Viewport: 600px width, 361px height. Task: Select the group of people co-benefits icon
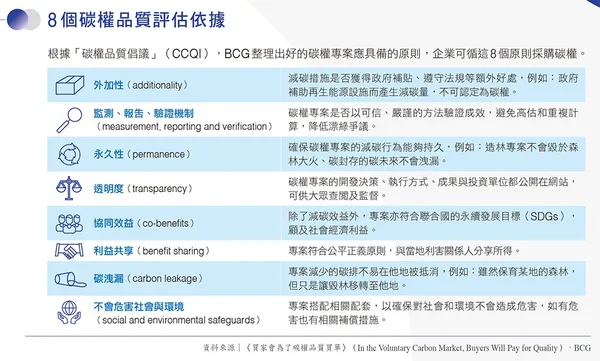(69, 224)
